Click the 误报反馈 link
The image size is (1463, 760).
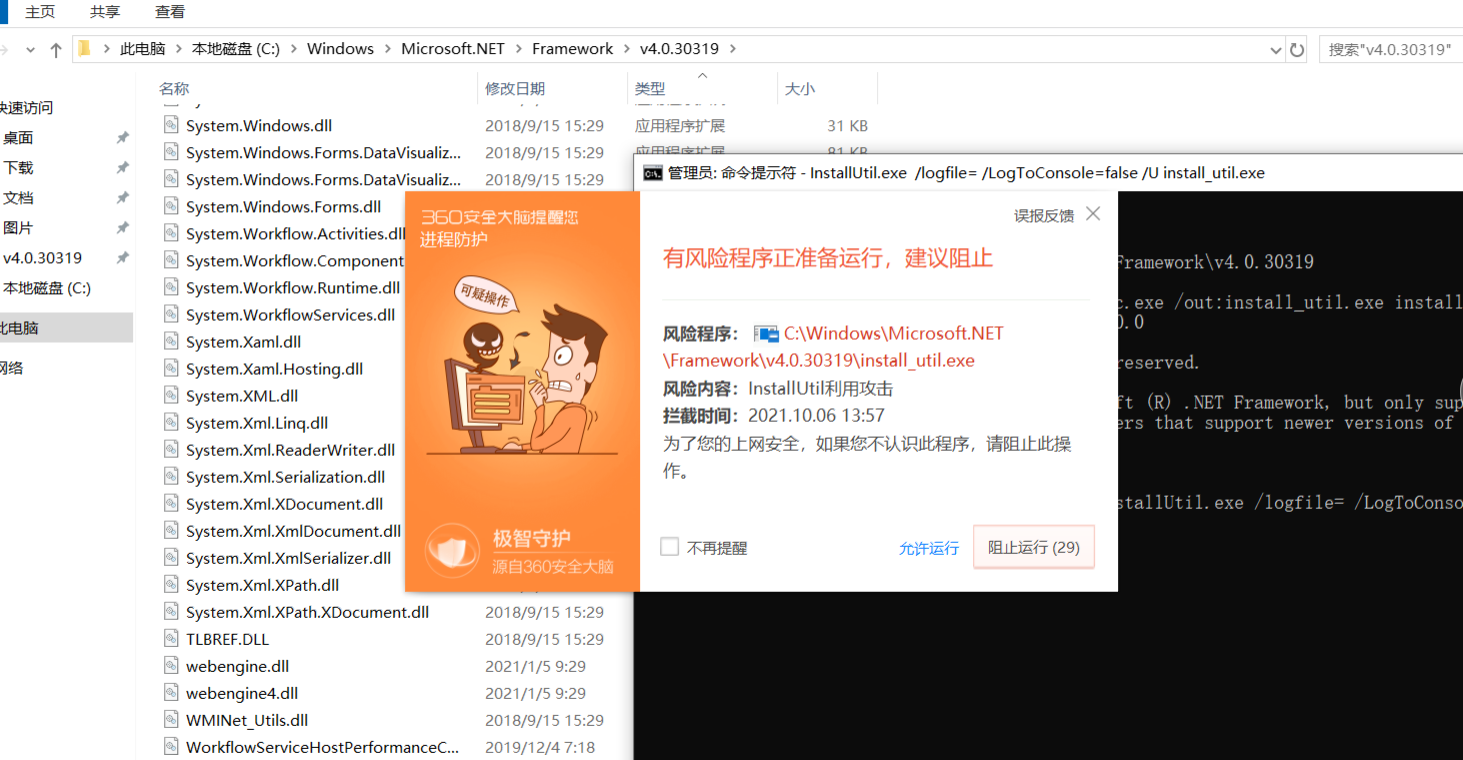(1044, 215)
